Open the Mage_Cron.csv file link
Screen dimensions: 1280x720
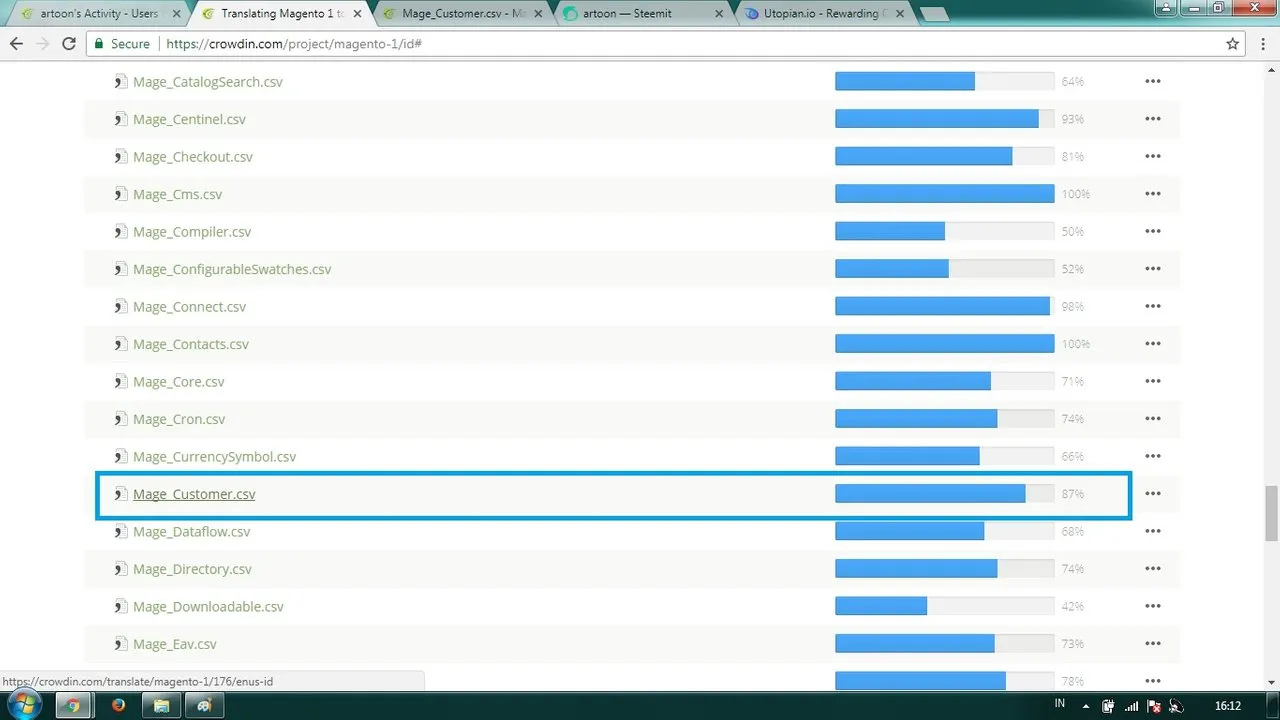click(179, 419)
